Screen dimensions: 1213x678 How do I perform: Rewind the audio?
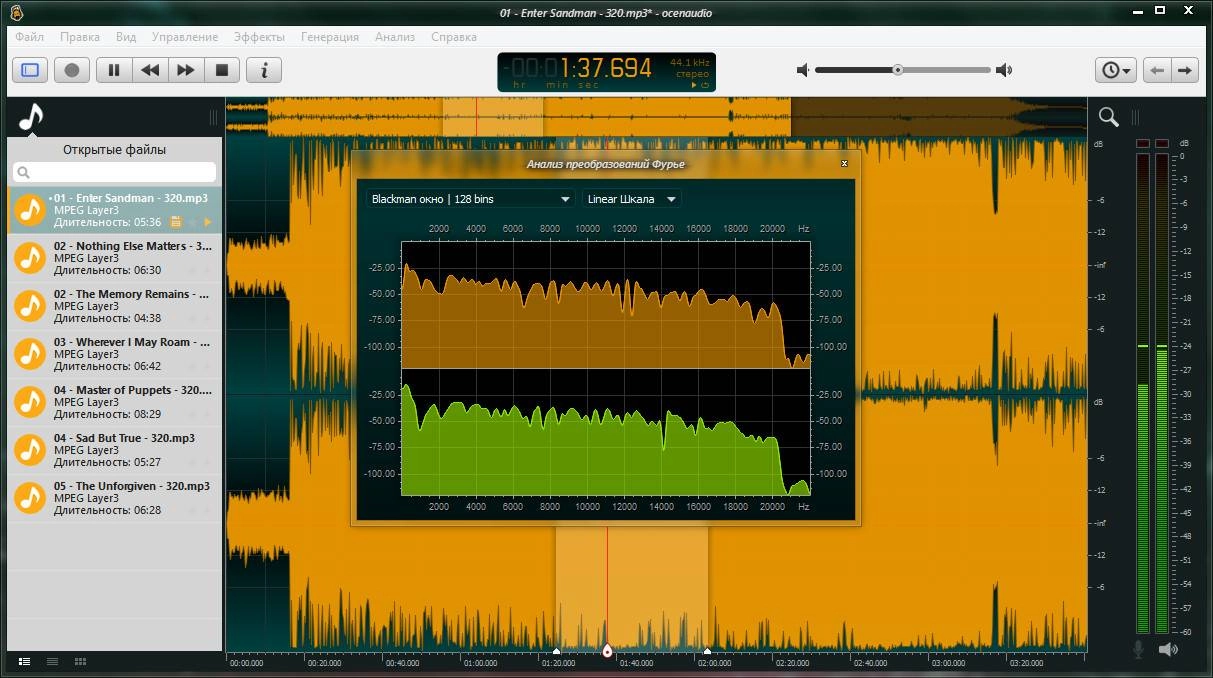150,70
